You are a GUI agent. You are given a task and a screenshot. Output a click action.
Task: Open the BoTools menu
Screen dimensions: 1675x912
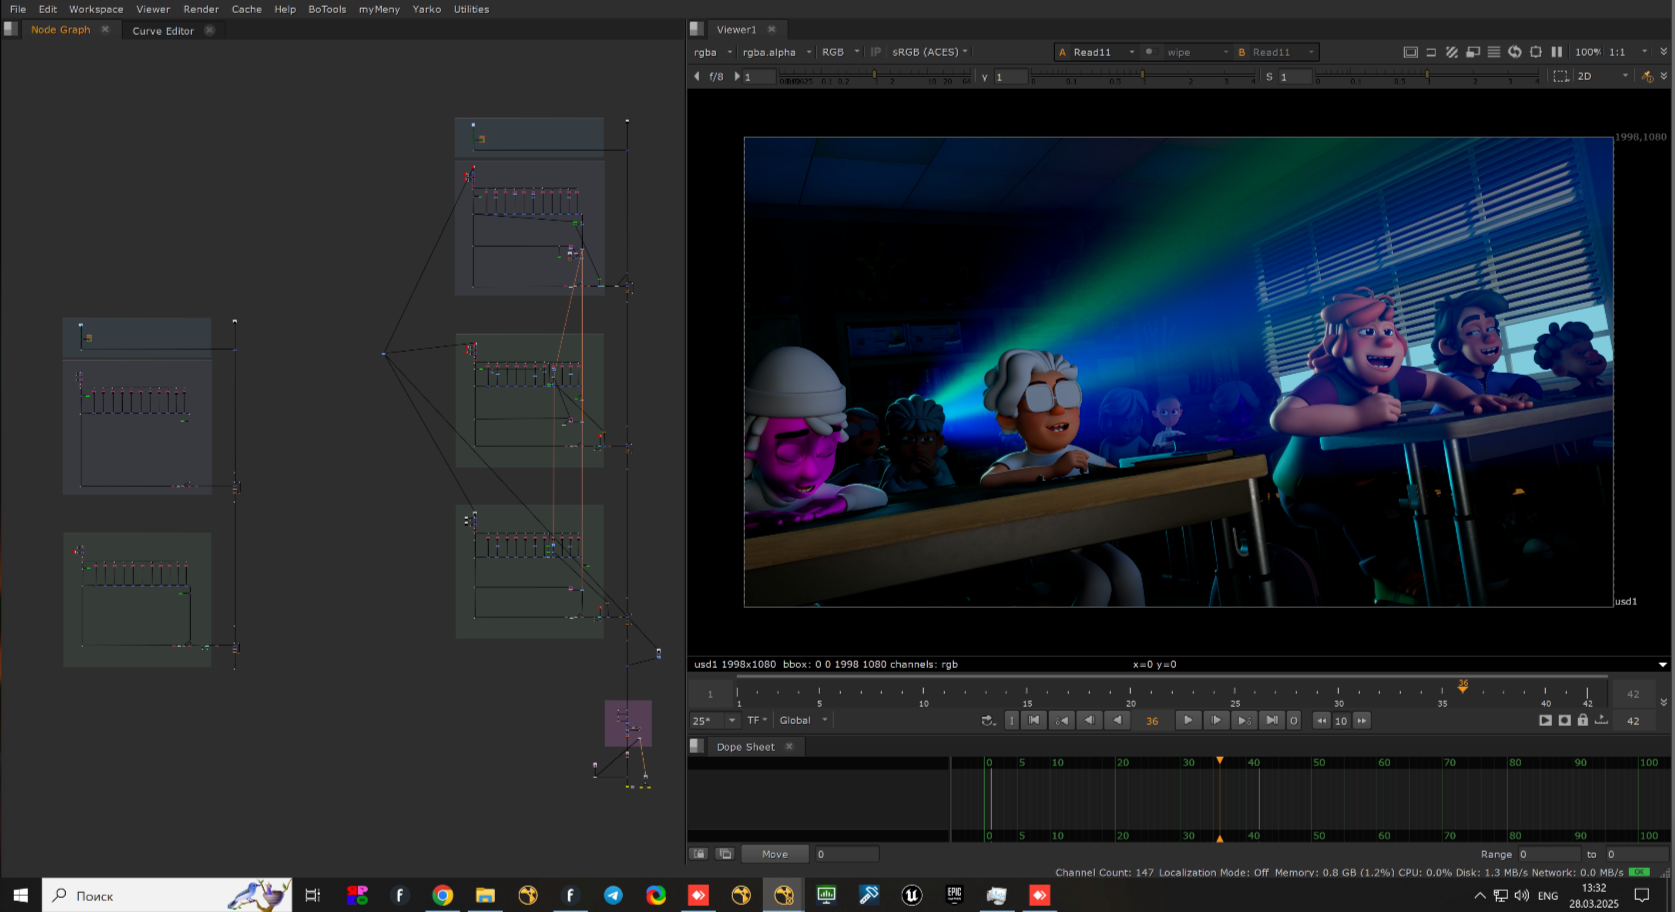click(327, 9)
